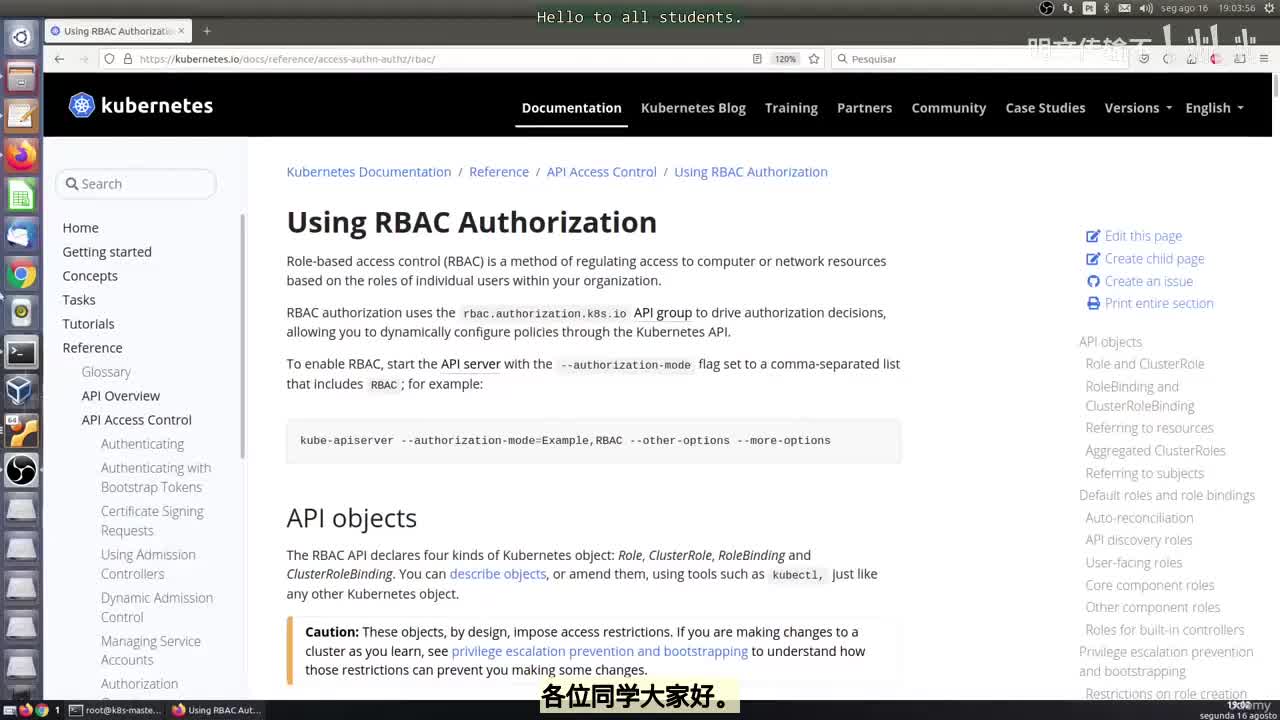Jump to Auto-reconciliation section
The image size is (1280, 720).
point(1139,518)
